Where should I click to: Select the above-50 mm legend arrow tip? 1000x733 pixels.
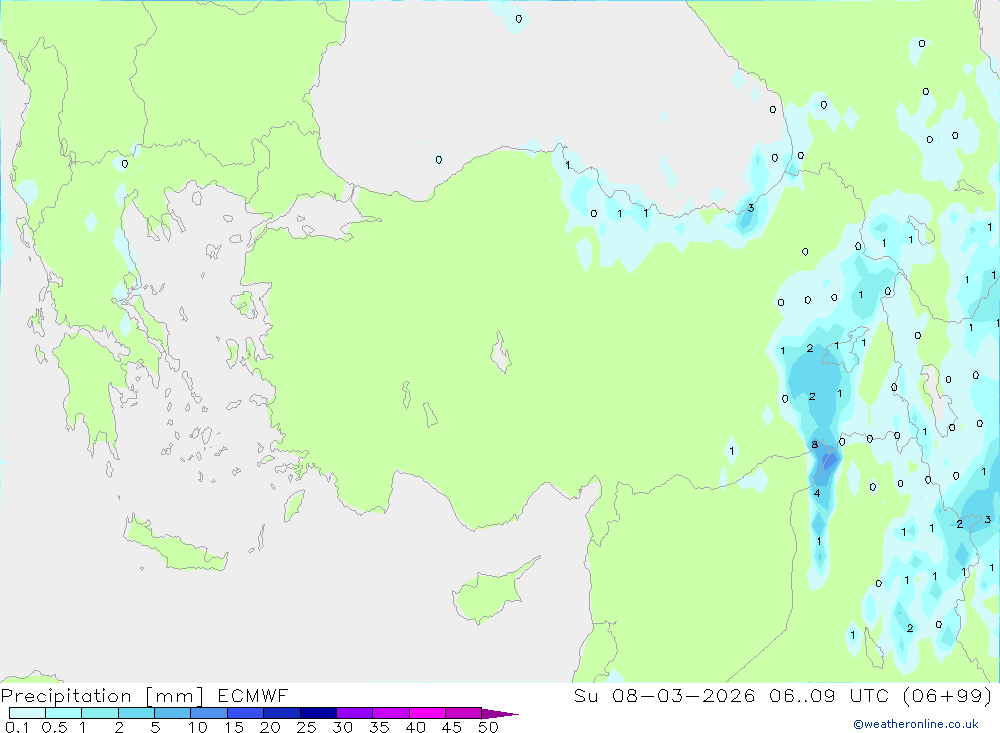(499, 714)
